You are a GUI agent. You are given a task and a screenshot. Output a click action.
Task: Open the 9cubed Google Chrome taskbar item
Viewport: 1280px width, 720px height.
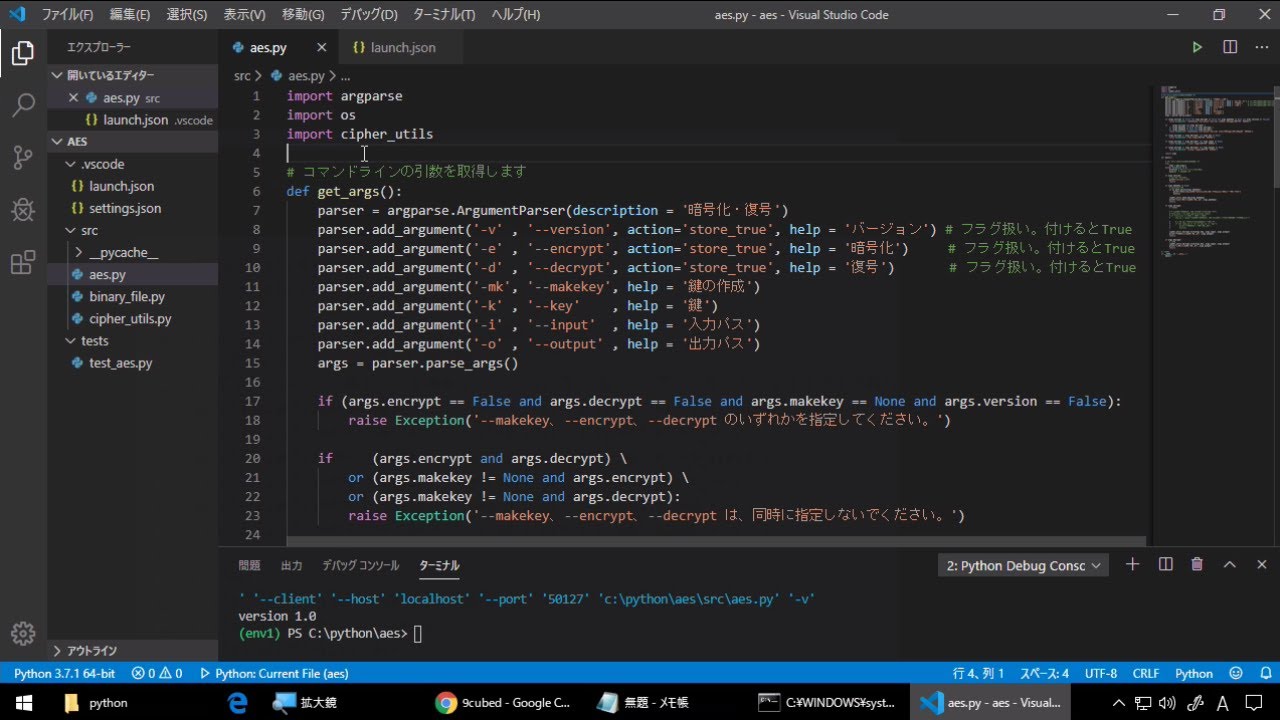[505, 703]
